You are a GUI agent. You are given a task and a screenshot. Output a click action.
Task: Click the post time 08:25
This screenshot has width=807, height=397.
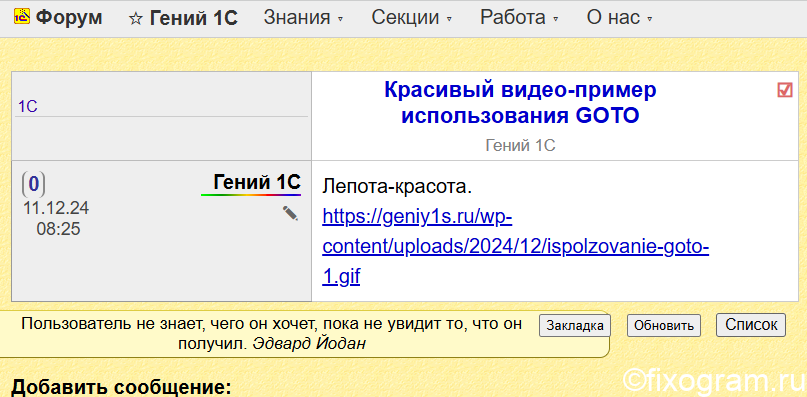pyautogui.click(x=58, y=229)
